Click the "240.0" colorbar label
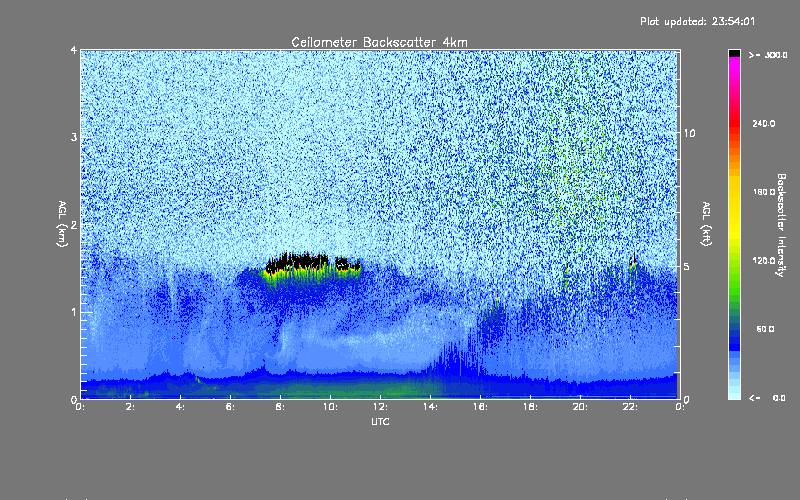 click(764, 123)
